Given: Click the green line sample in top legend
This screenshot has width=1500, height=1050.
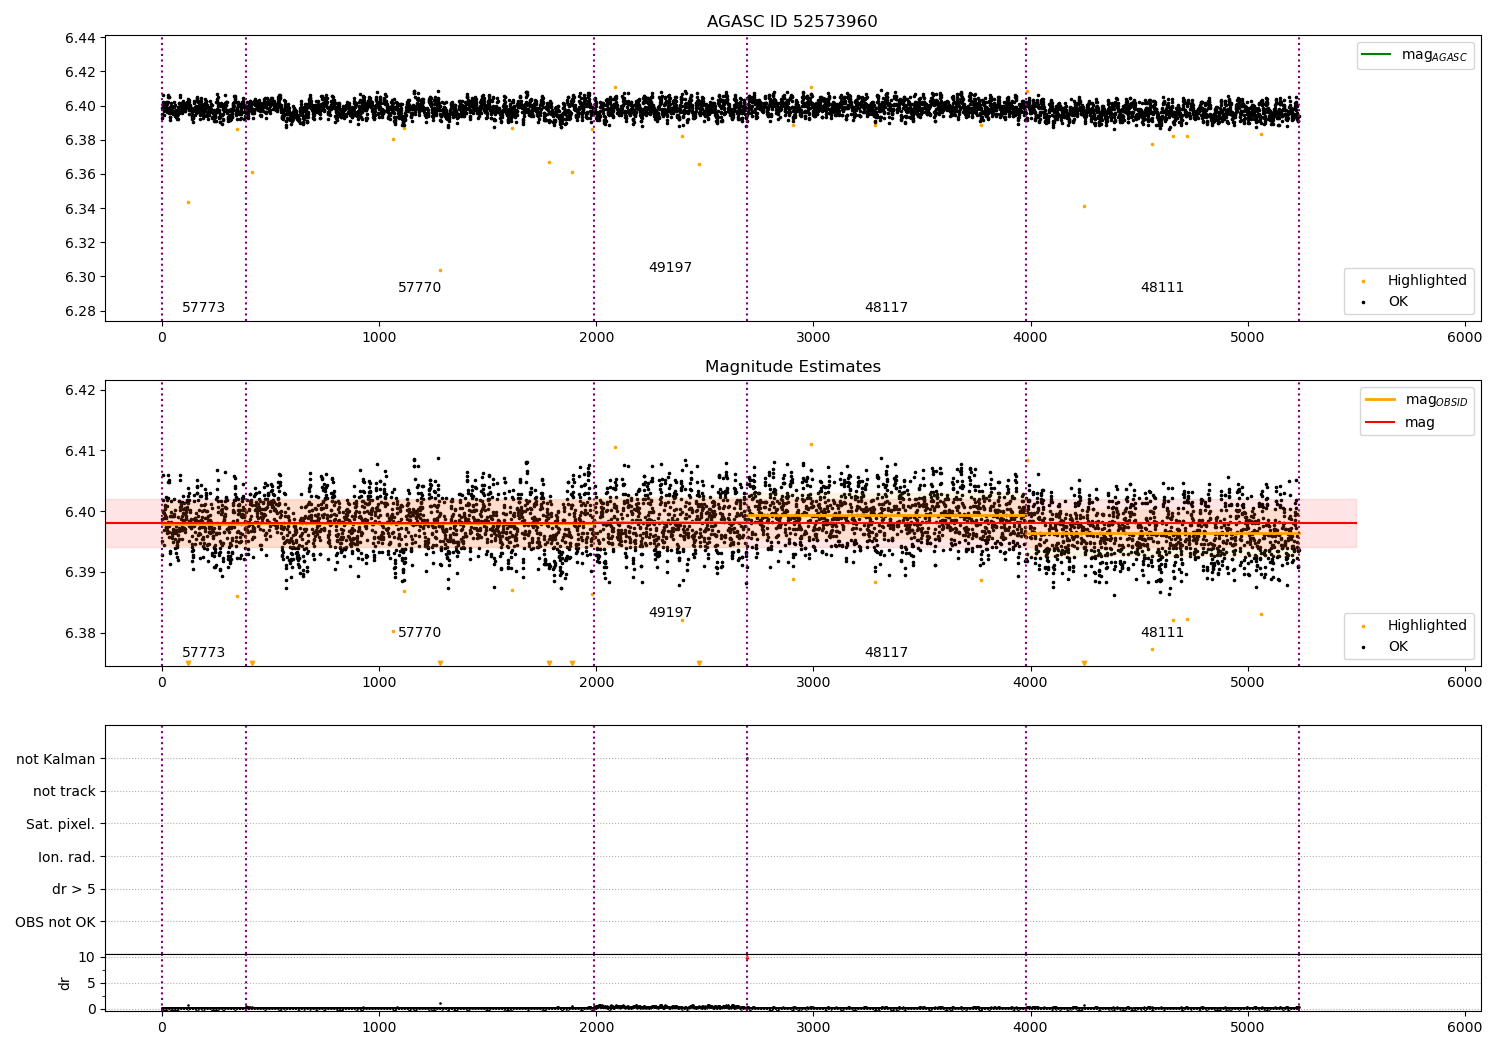Looking at the screenshot, I should pos(1377,55).
